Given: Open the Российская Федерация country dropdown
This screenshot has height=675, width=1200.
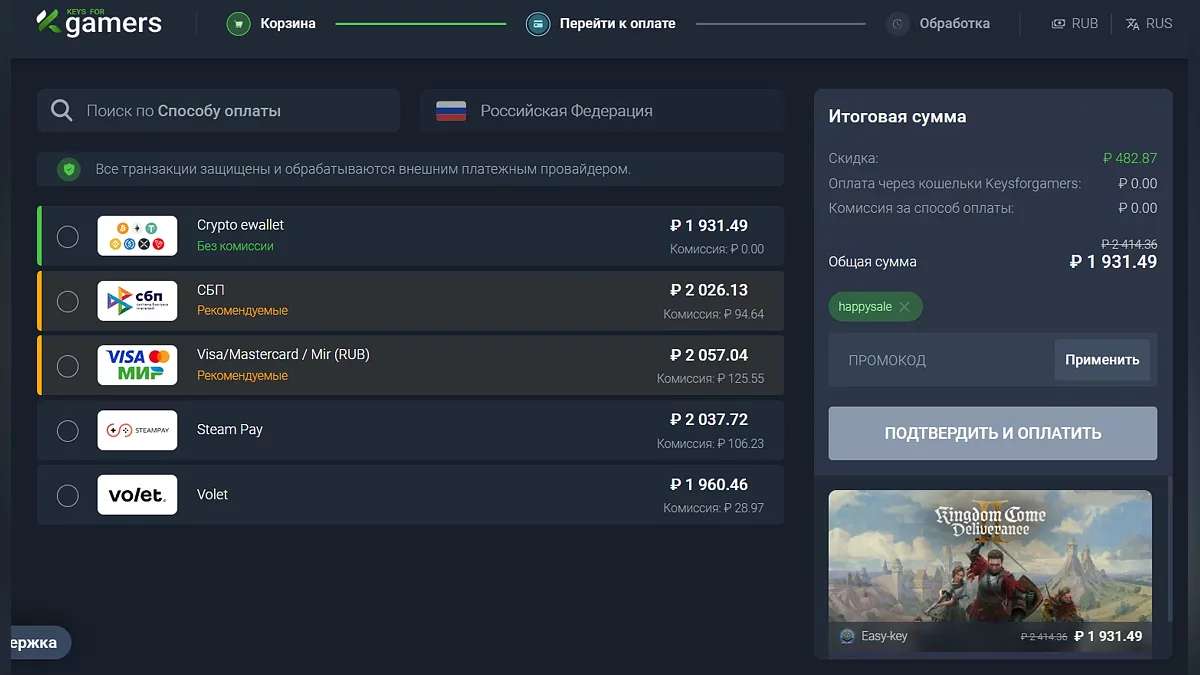Looking at the screenshot, I should click(602, 111).
